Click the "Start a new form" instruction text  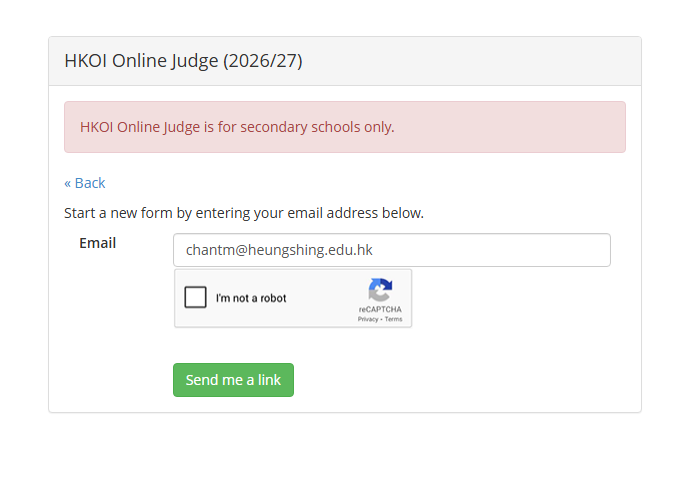click(244, 213)
